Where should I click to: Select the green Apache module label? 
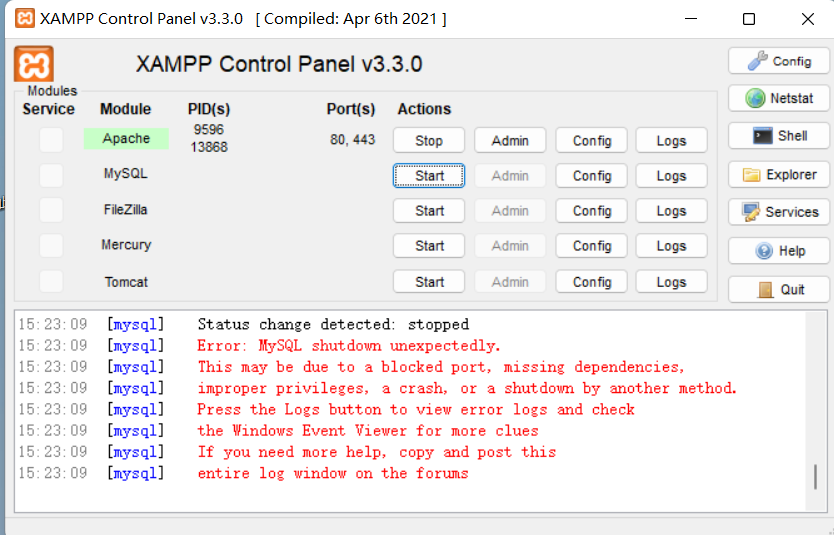126,138
